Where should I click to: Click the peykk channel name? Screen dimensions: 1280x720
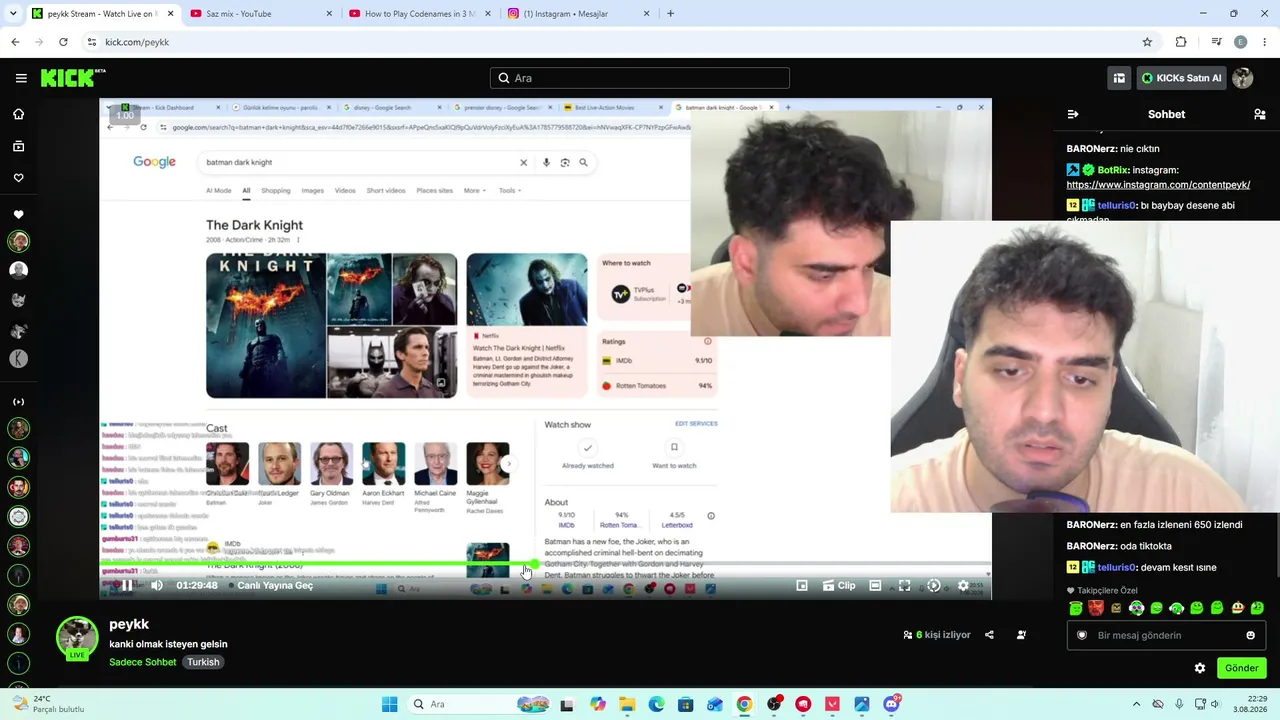coord(129,625)
